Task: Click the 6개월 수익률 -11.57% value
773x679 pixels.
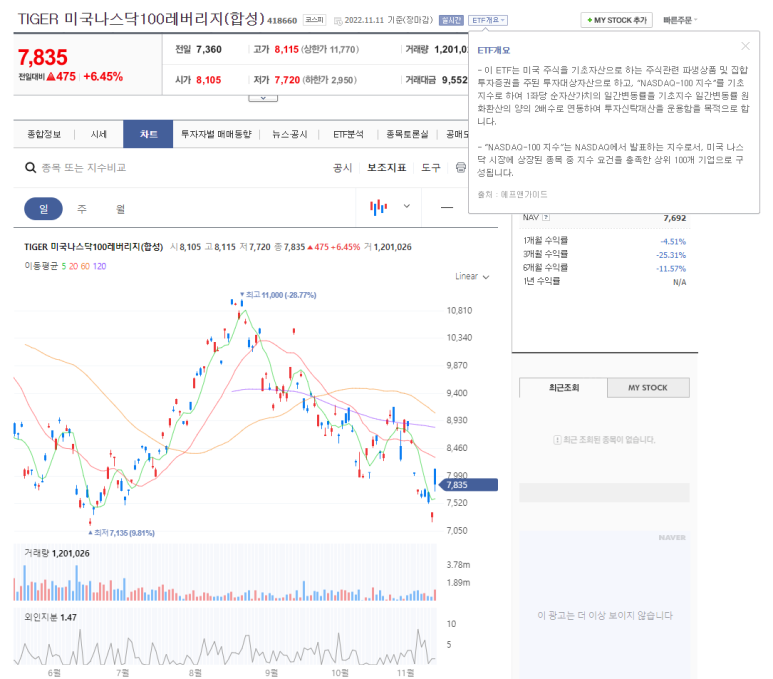Action: point(671,269)
